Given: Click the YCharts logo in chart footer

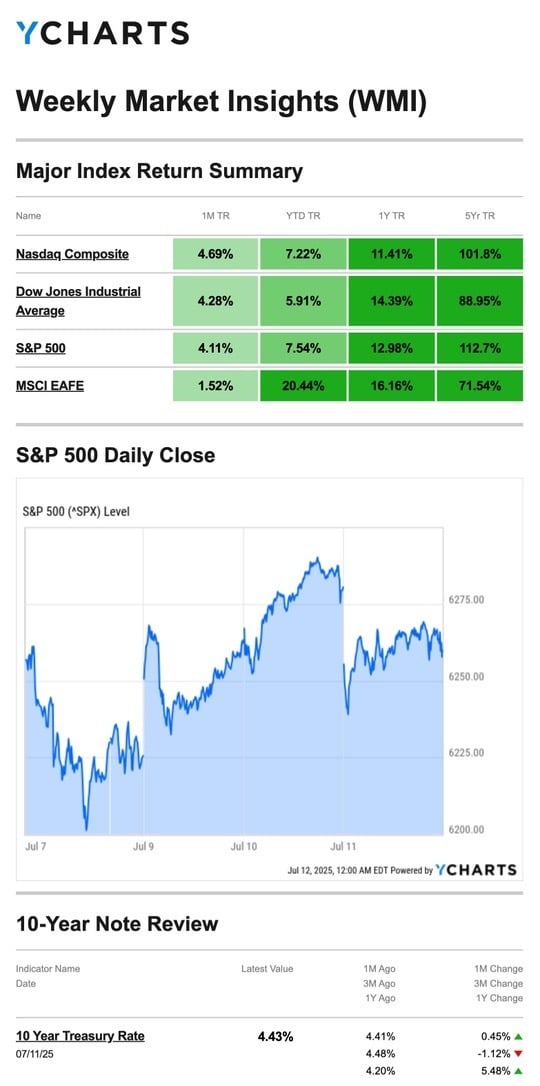Looking at the screenshot, I should (477, 870).
